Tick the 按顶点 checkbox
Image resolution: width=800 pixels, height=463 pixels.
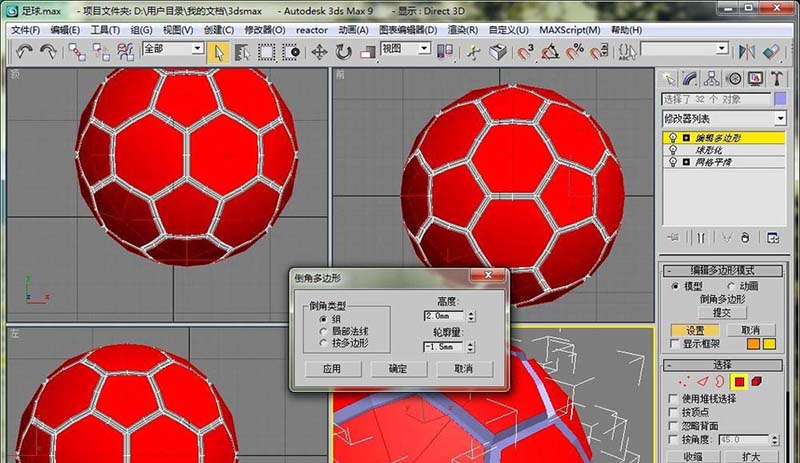coord(673,412)
